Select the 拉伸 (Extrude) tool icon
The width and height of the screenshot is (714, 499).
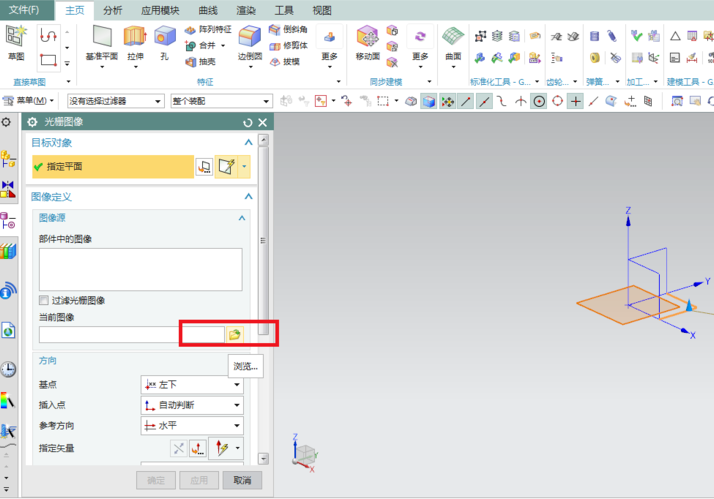click(x=135, y=36)
